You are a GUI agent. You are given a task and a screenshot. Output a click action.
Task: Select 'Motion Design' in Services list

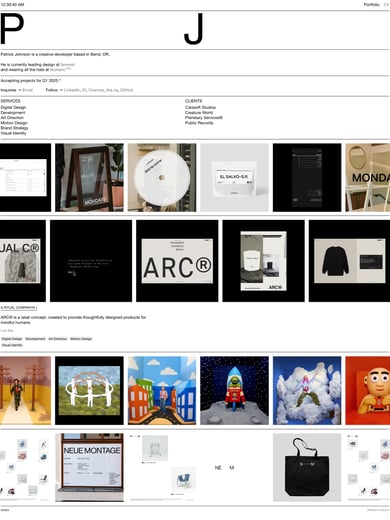click(14, 123)
